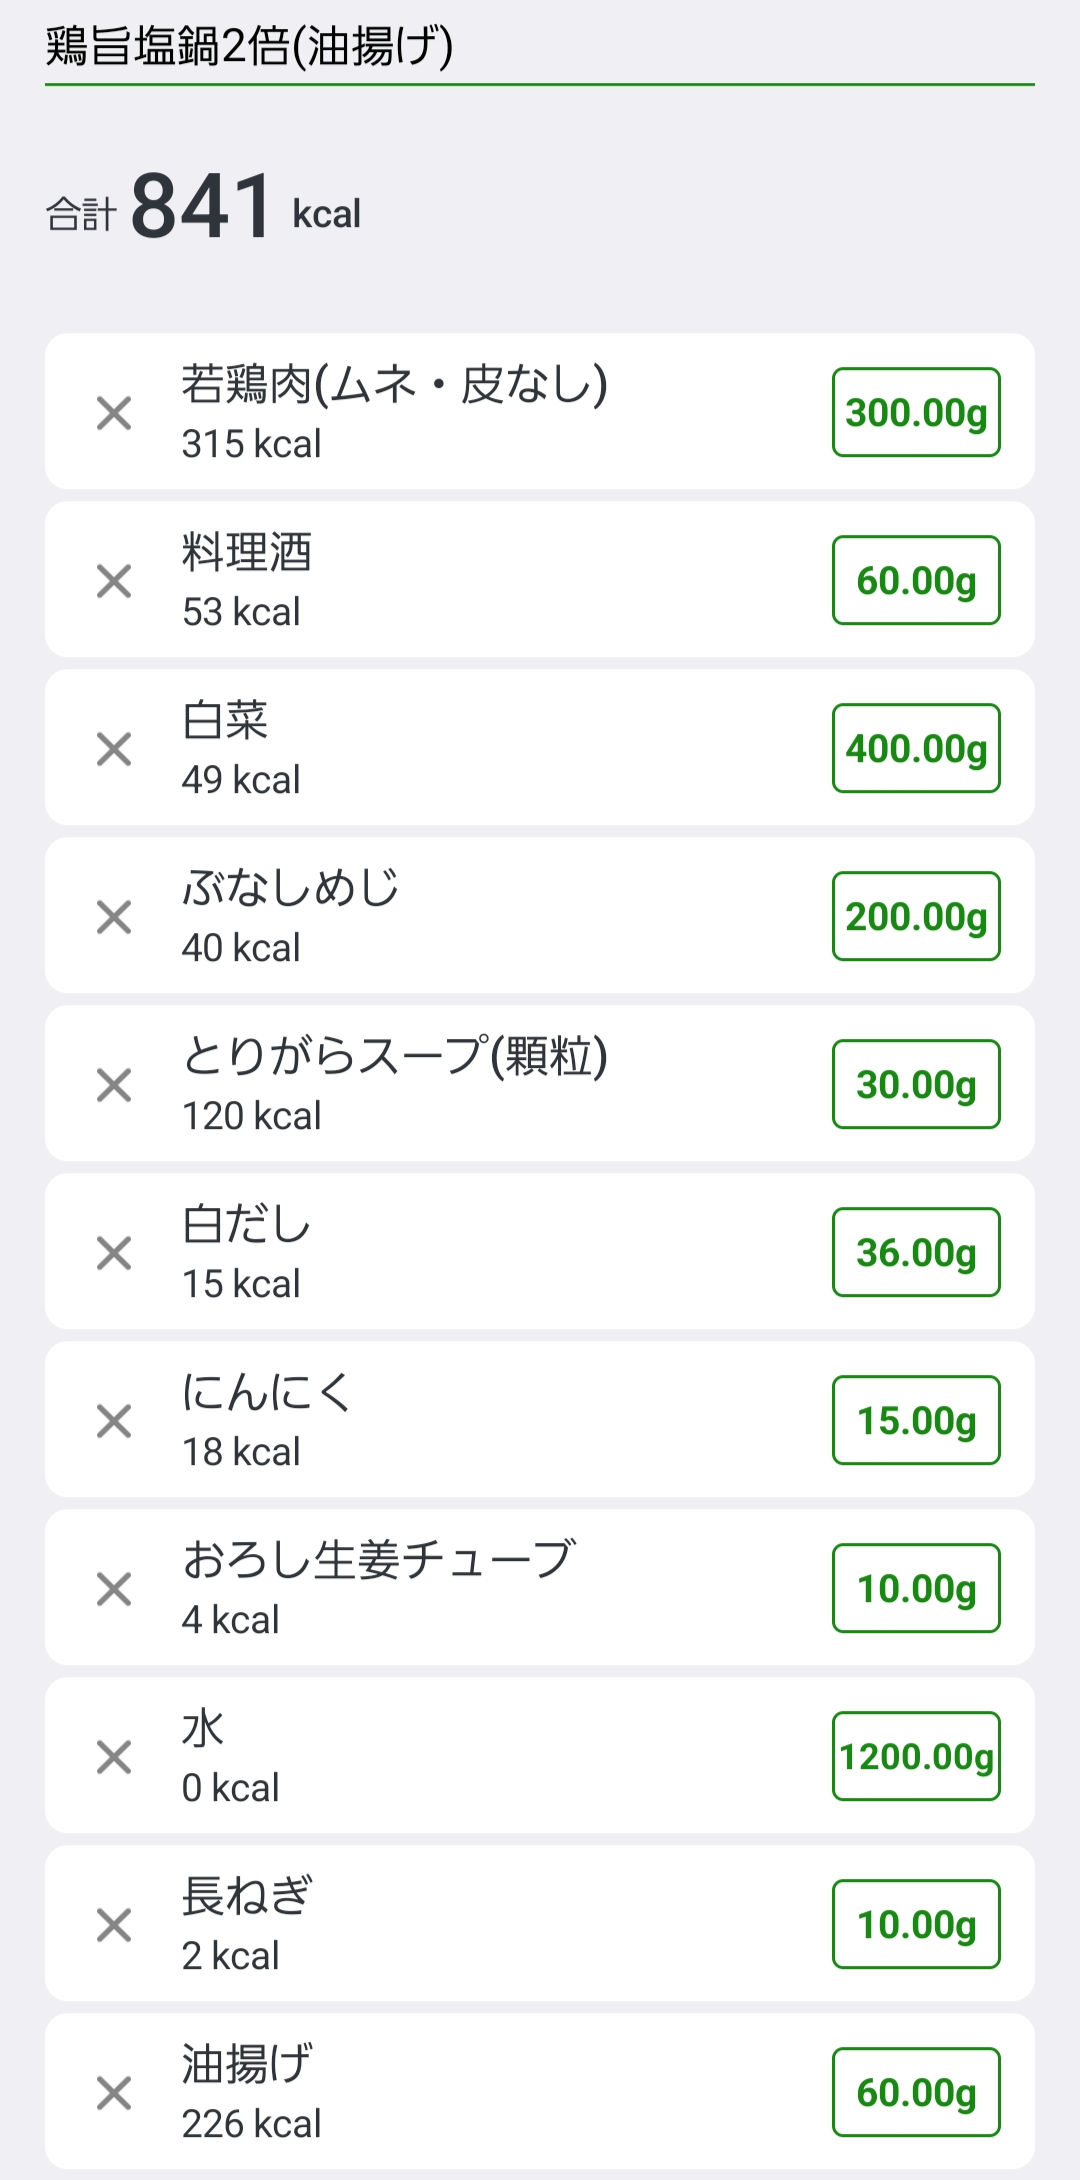1080x2180 pixels.
Task: Change the 15.00g にんにく amount
Action: pos(916,1420)
